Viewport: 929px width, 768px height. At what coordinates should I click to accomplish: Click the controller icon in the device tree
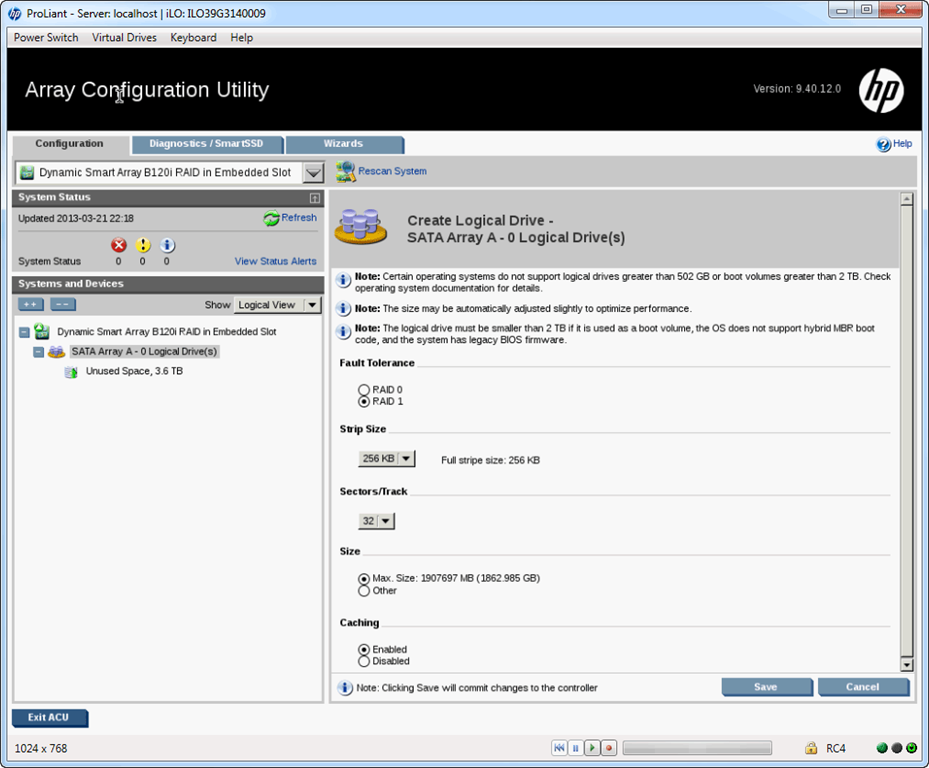pyautogui.click(x=41, y=331)
